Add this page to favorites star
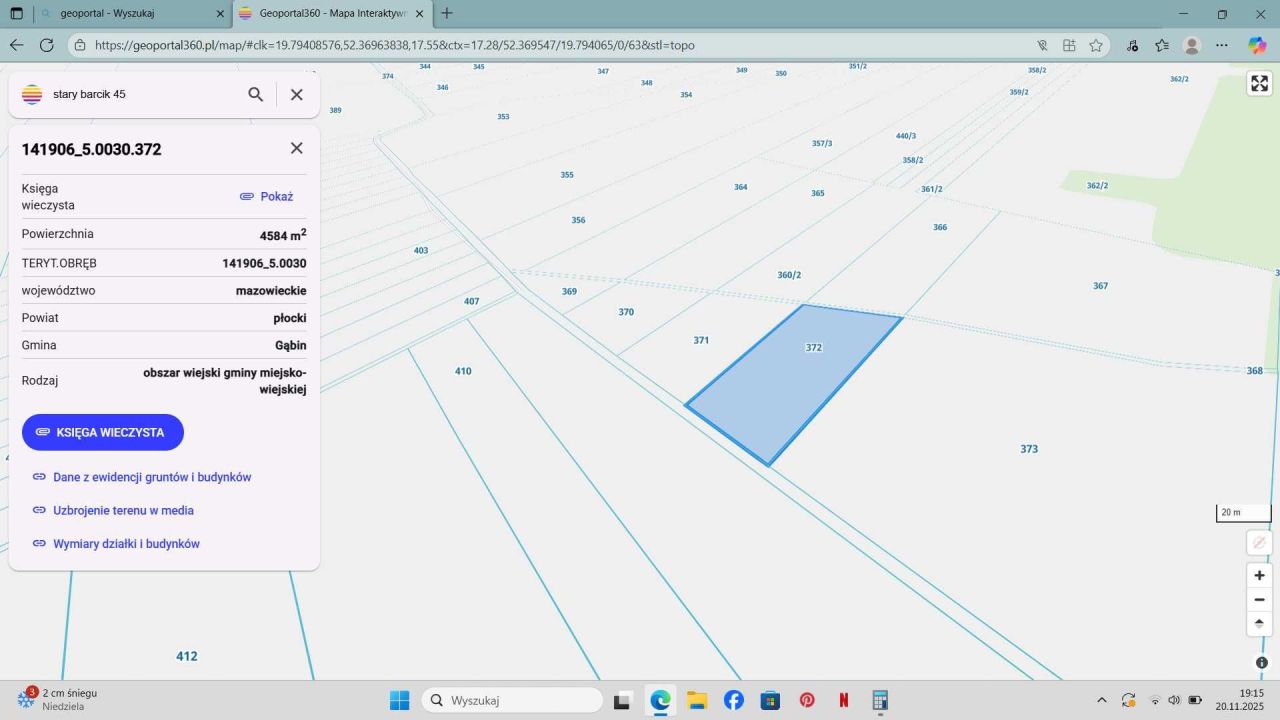Image resolution: width=1280 pixels, height=720 pixels. [x=1096, y=45]
